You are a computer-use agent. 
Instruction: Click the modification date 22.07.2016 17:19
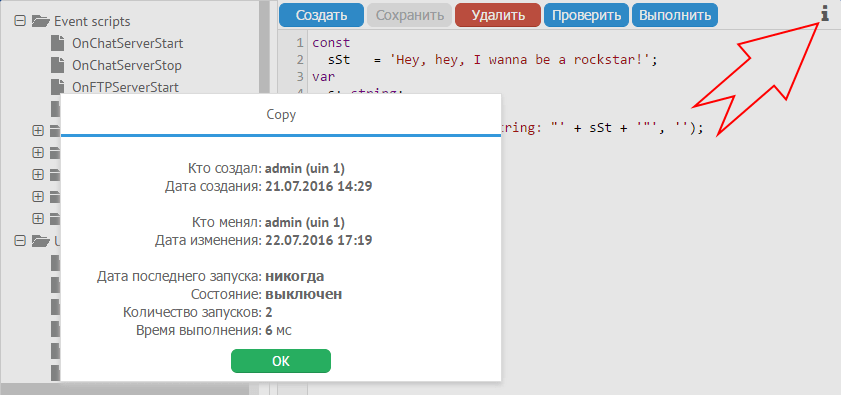(319, 240)
